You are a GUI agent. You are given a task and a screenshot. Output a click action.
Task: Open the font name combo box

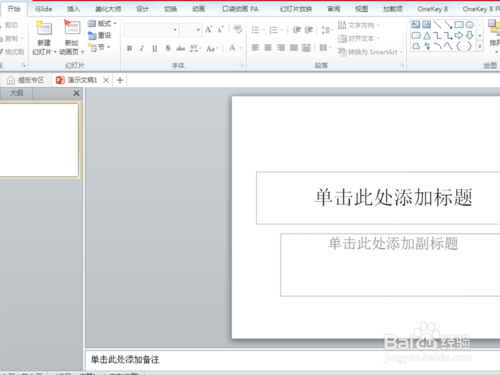click(x=151, y=30)
